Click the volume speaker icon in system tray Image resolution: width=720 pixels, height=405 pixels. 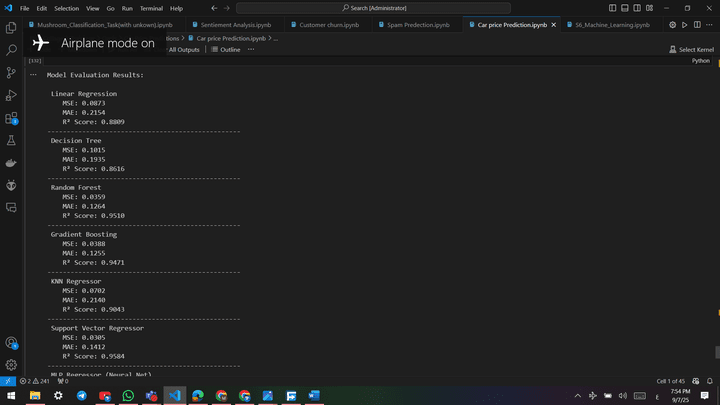coord(623,395)
